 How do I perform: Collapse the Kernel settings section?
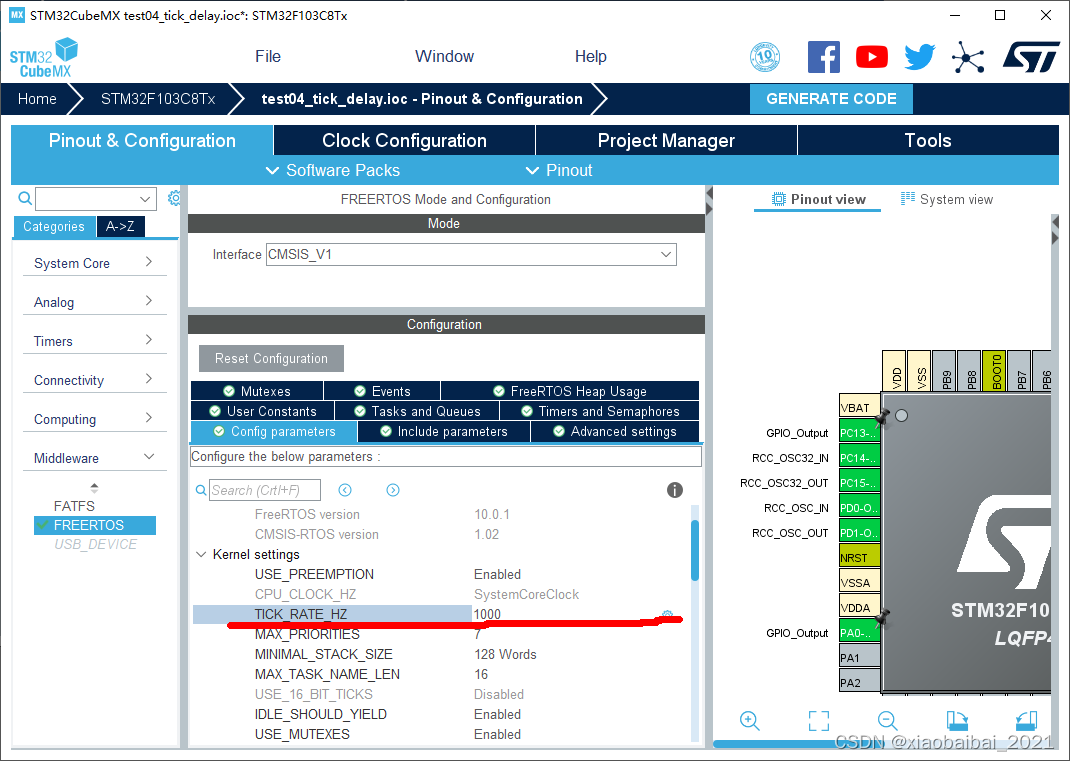pyautogui.click(x=201, y=554)
